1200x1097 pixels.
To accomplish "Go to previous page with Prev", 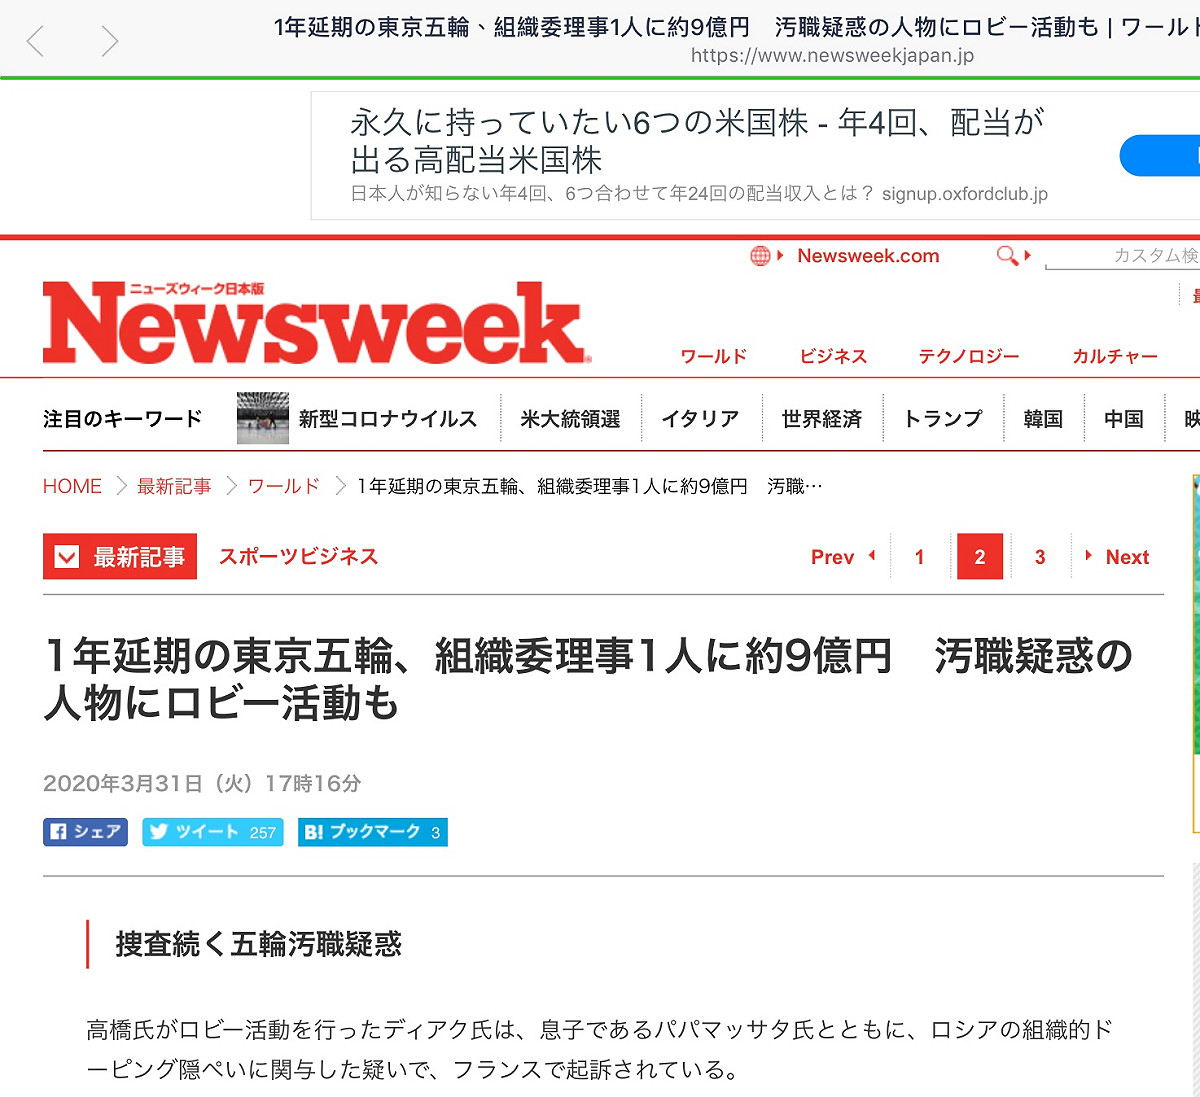I will point(842,557).
